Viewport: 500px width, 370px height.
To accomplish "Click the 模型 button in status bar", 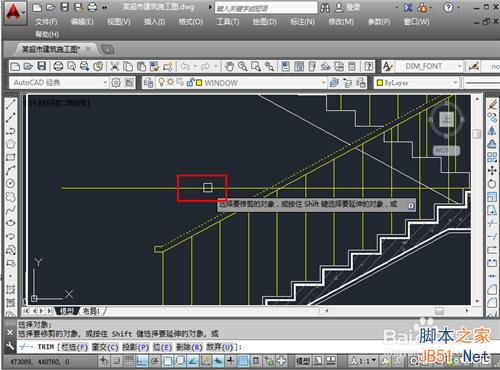I will [303, 361].
